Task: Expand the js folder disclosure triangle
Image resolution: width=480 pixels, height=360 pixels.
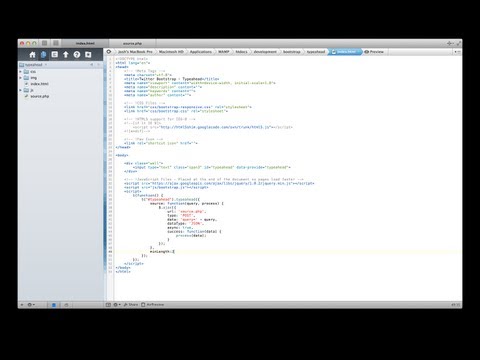Action: pyautogui.click(x=21, y=90)
